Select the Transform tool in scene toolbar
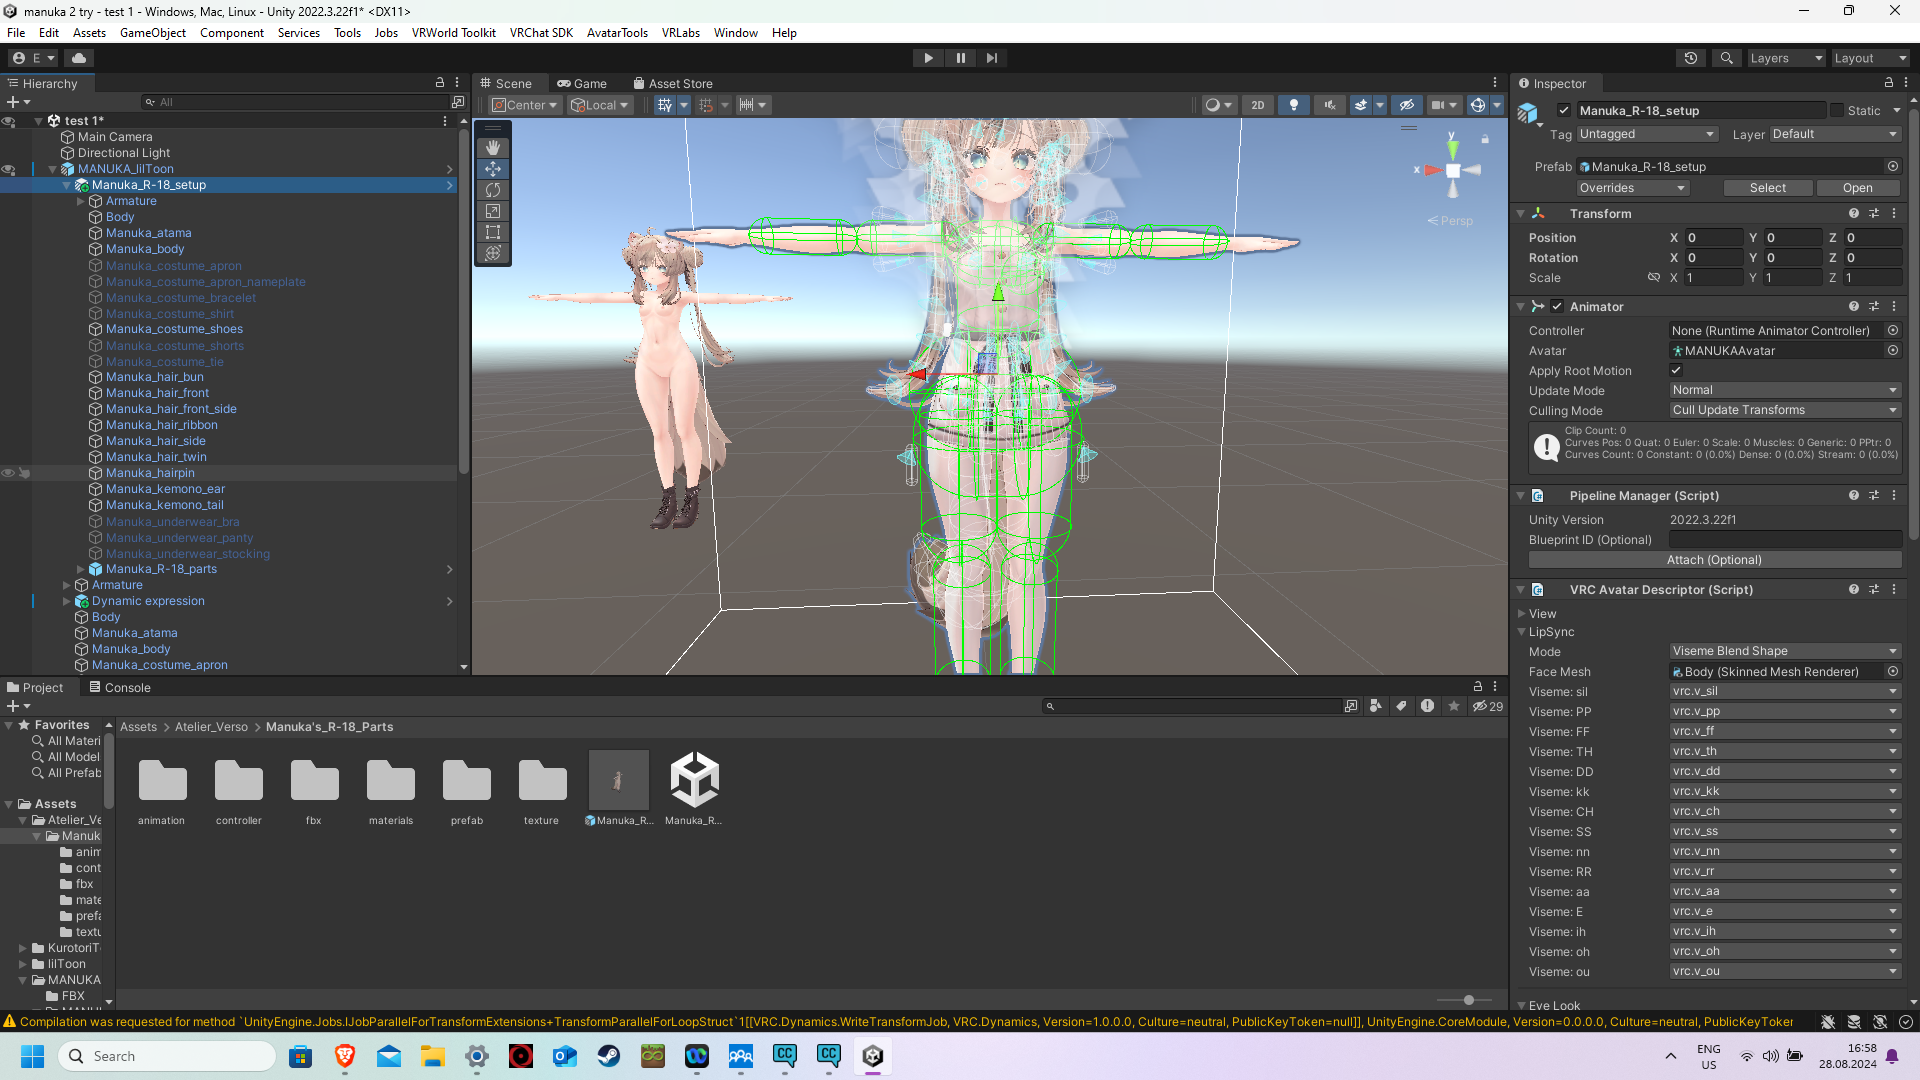Image resolution: width=1920 pixels, height=1080 pixels. pyautogui.click(x=493, y=253)
